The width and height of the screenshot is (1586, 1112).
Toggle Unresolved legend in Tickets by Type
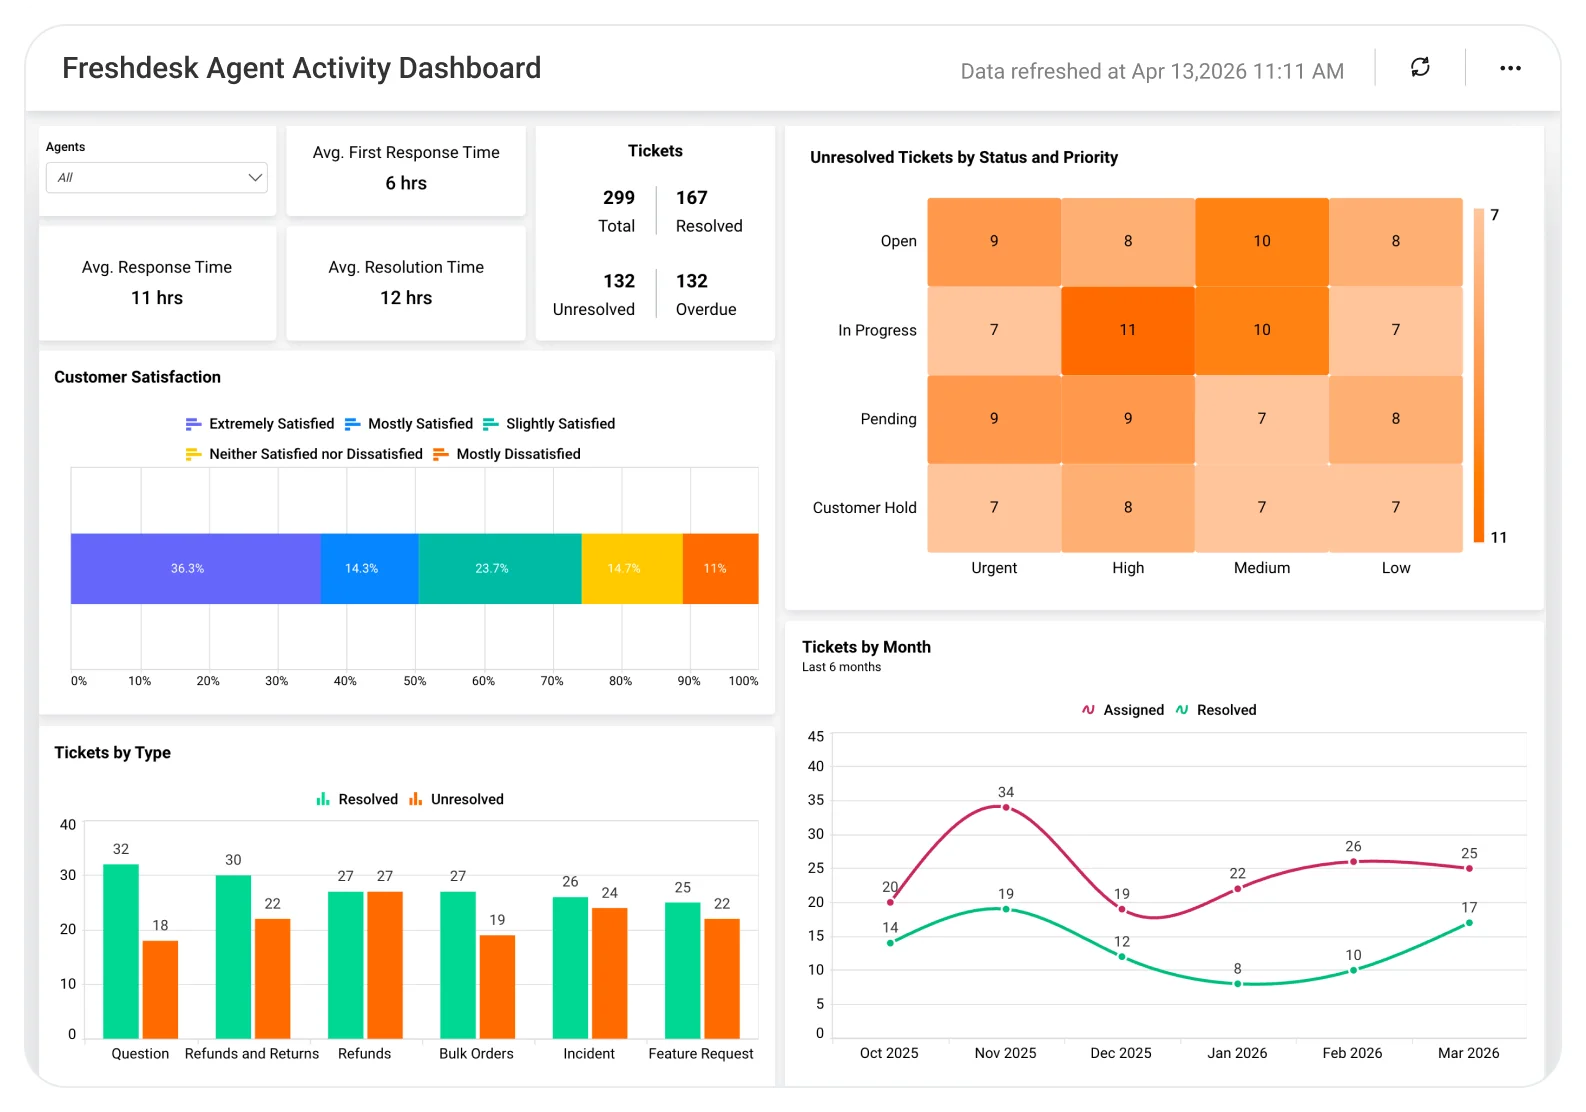pyautogui.click(x=456, y=799)
